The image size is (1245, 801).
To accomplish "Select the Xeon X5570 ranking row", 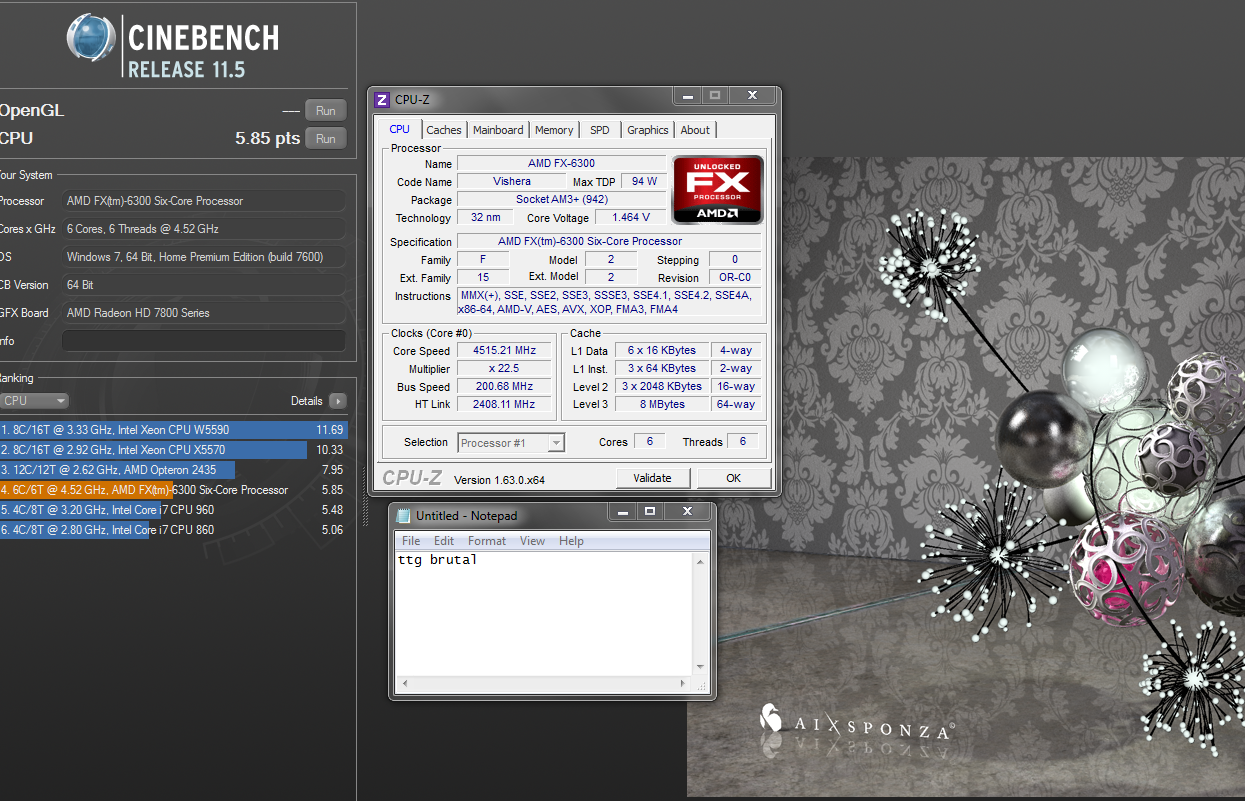I will pyautogui.click(x=173, y=450).
